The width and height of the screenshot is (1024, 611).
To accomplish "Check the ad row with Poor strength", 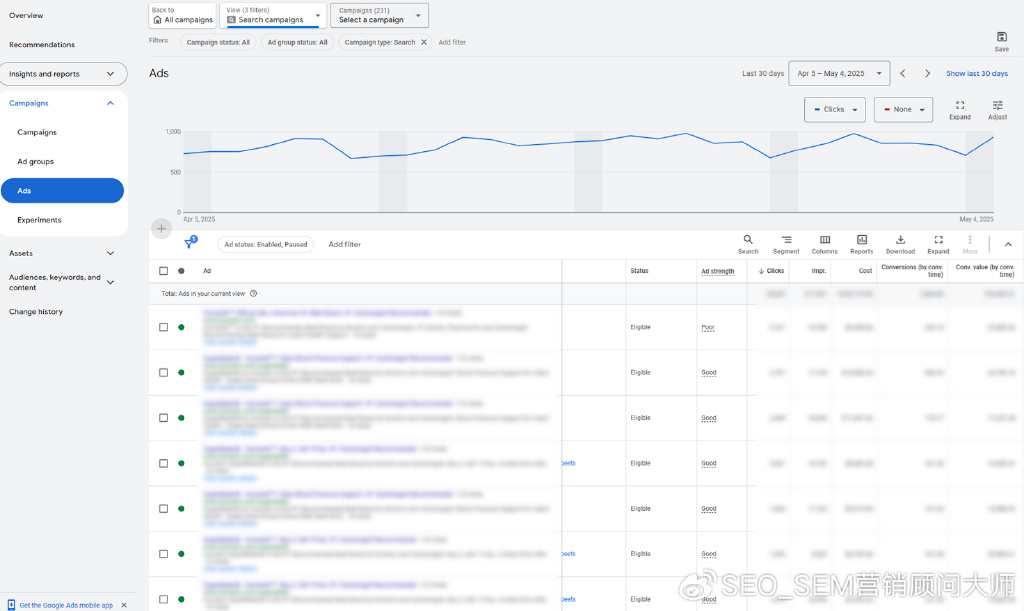I will point(164,327).
